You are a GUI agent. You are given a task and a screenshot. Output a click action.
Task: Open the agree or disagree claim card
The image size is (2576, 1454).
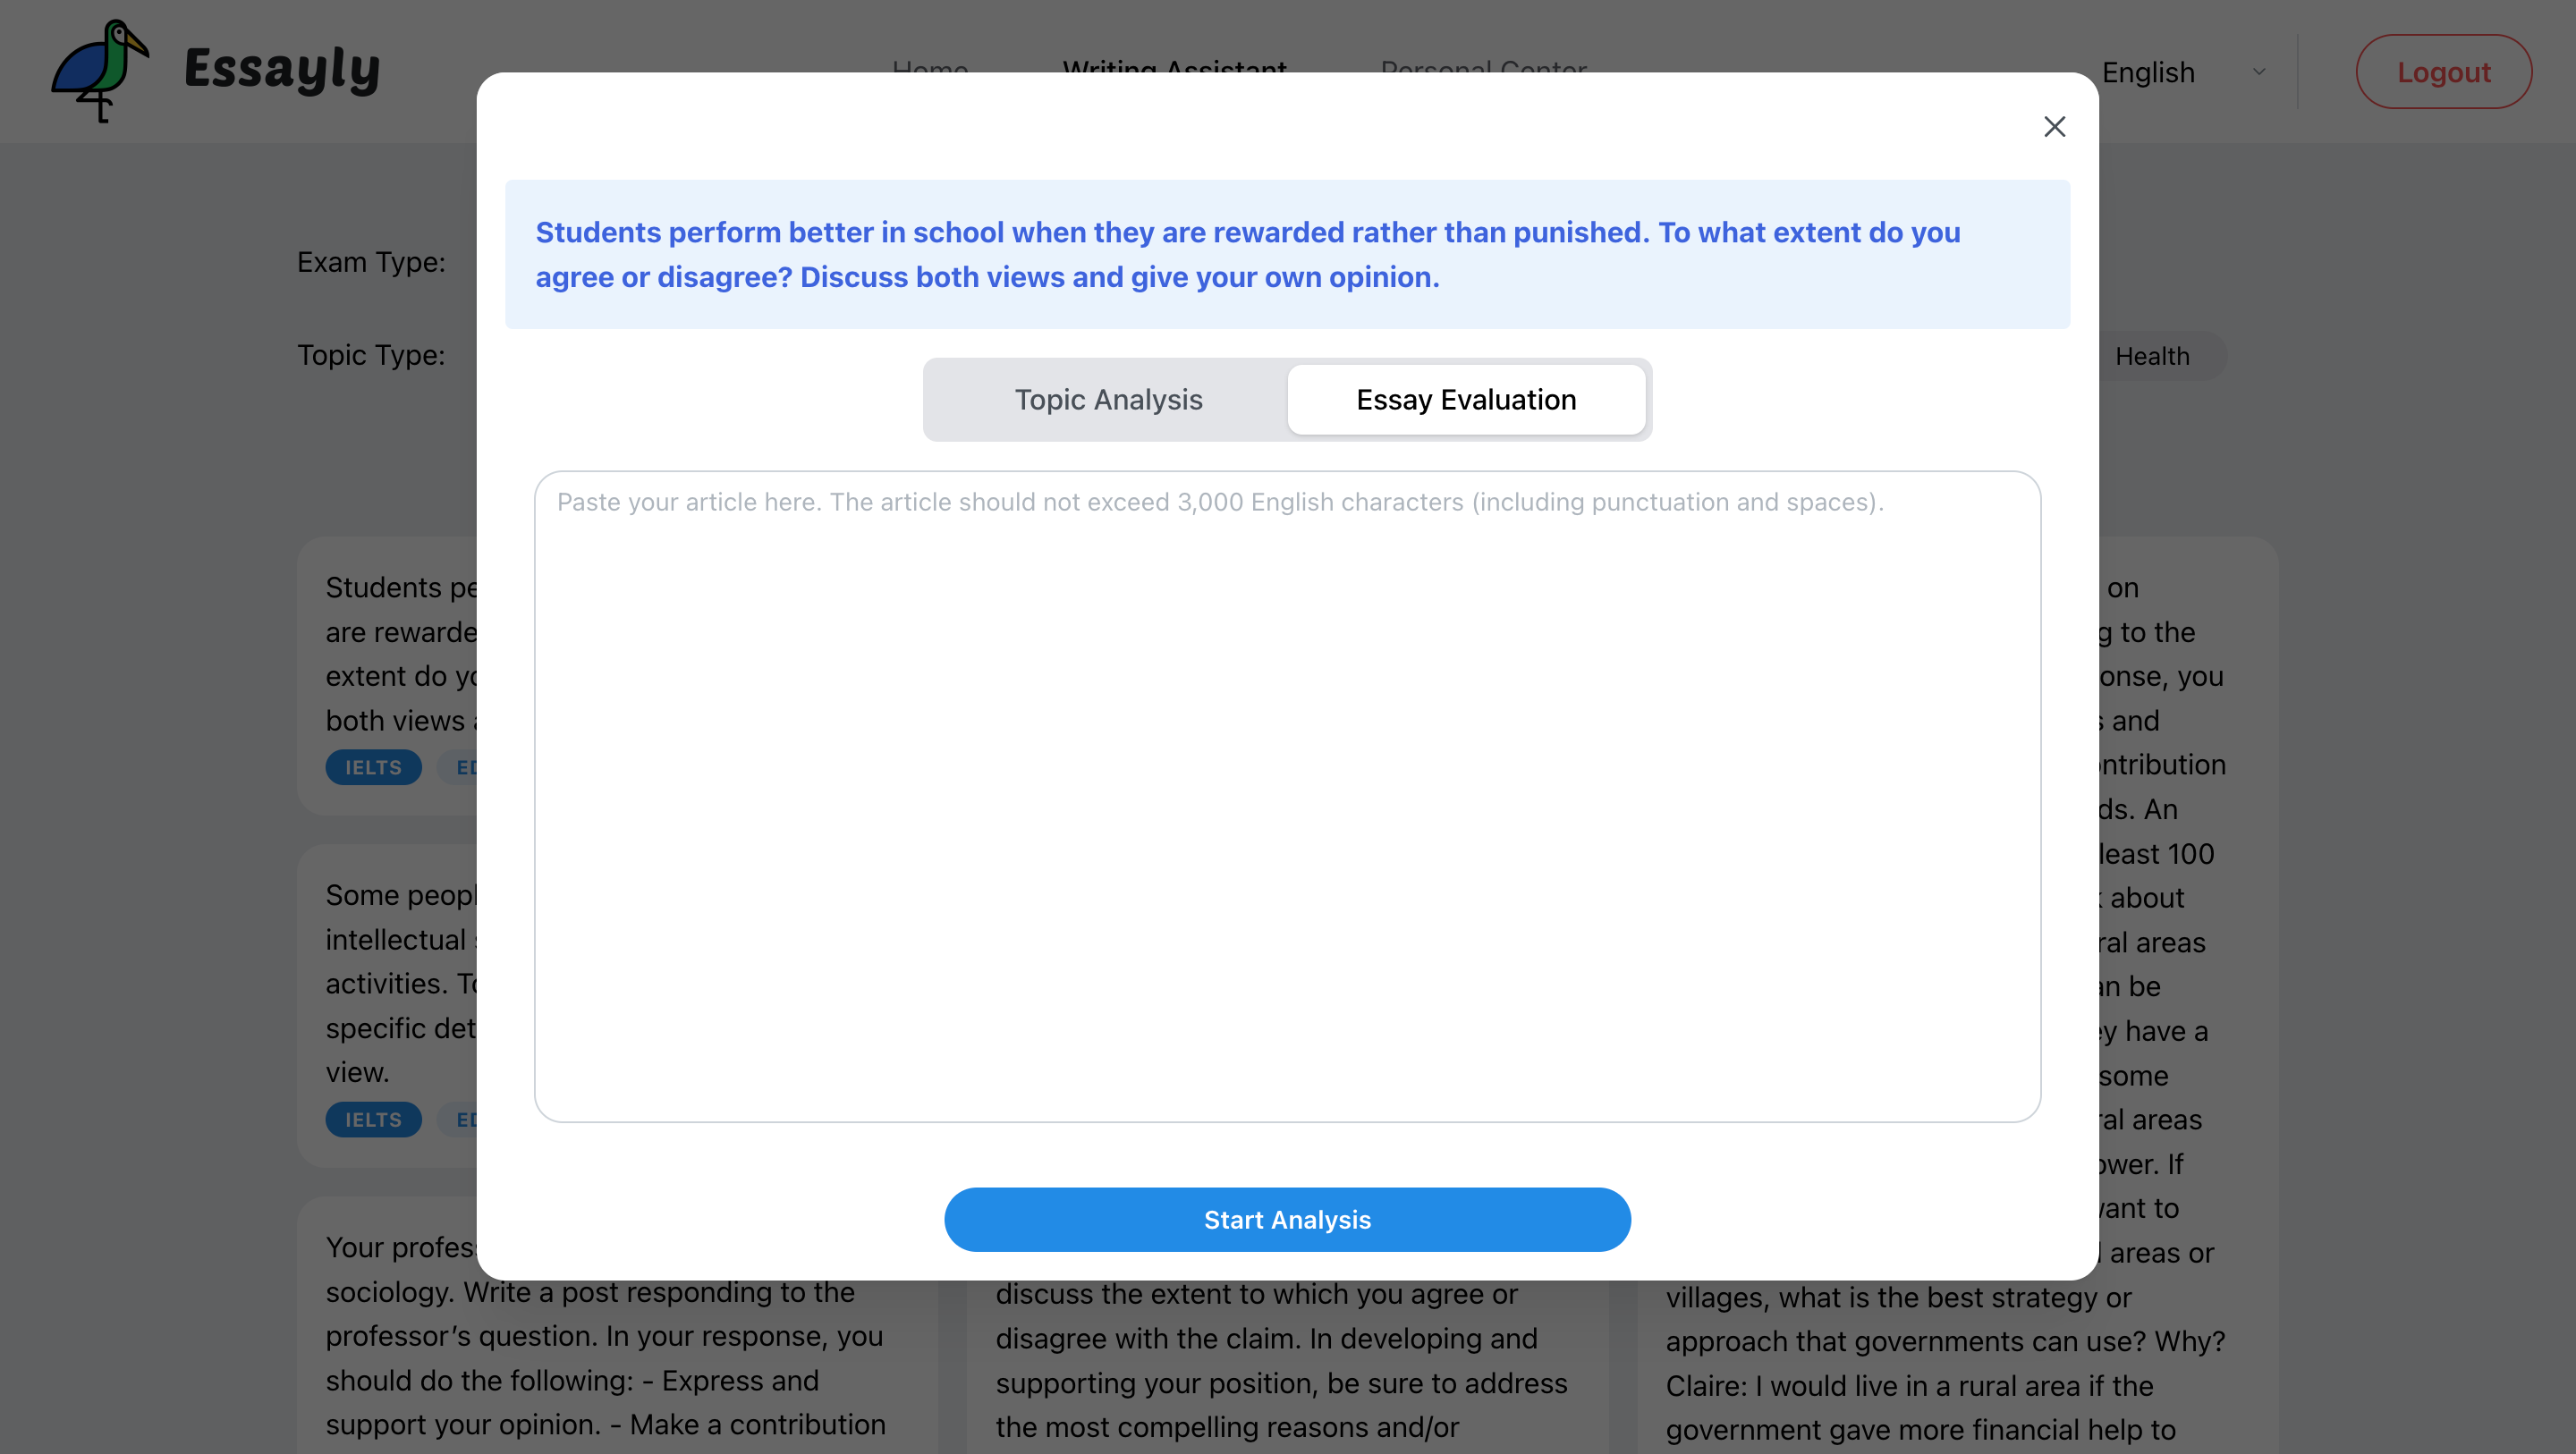[x=1280, y=1362]
